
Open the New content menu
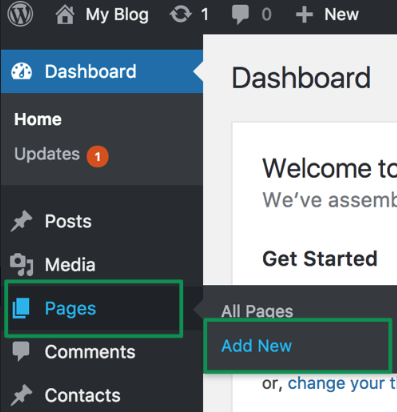click(342, 15)
